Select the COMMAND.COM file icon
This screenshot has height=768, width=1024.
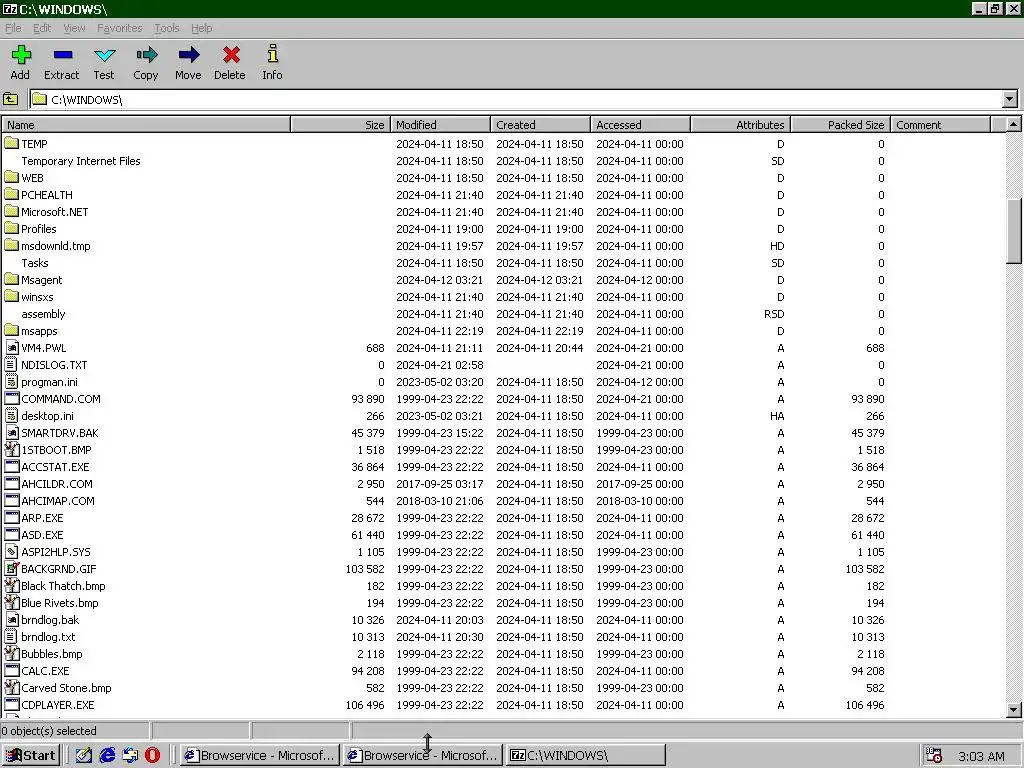[12, 398]
